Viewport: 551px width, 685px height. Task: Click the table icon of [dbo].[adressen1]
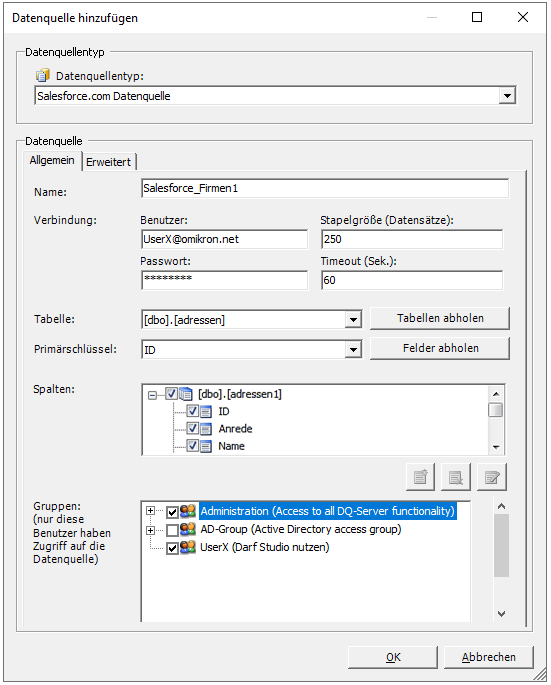pos(186,394)
